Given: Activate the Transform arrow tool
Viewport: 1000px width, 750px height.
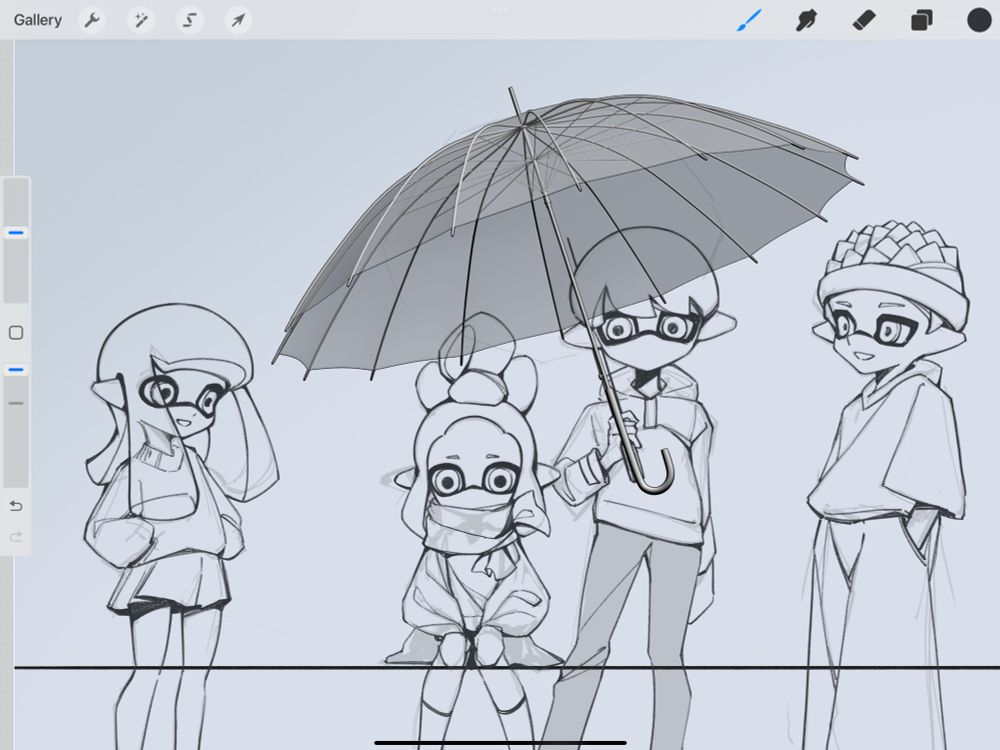Looking at the screenshot, I should [x=238, y=20].
